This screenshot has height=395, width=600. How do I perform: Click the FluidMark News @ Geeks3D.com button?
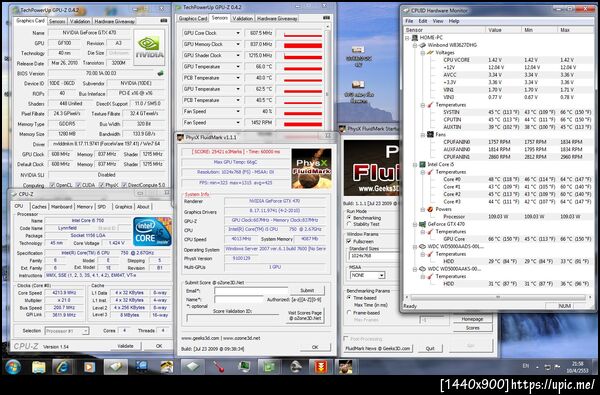coord(378,349)
